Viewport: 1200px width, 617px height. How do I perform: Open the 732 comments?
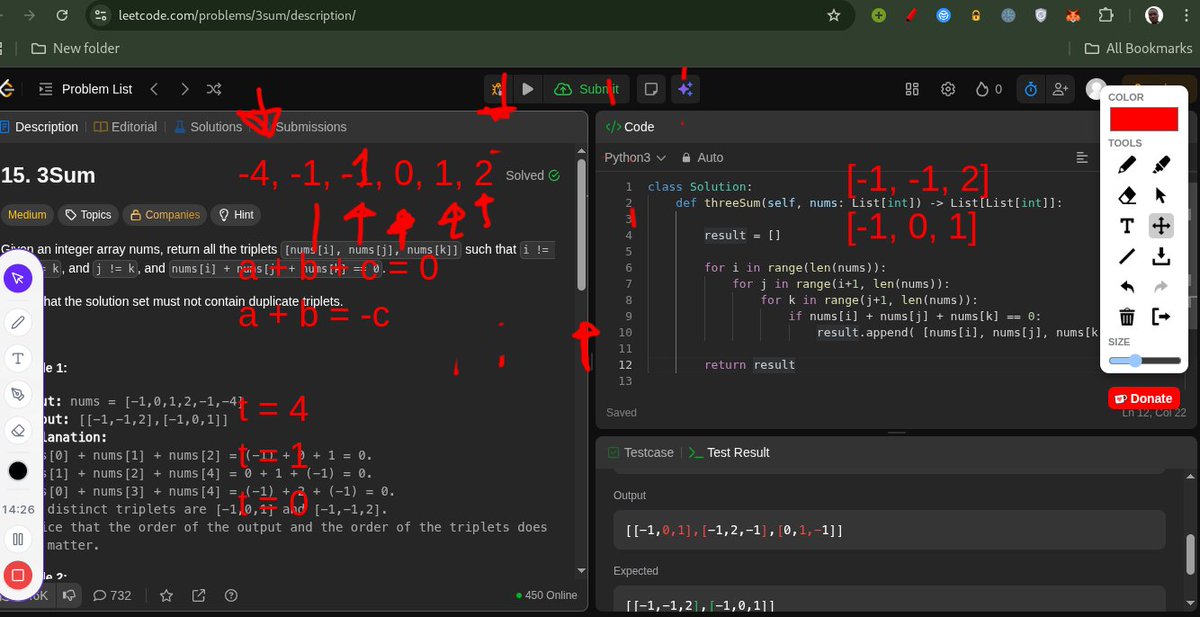point(112,595)
